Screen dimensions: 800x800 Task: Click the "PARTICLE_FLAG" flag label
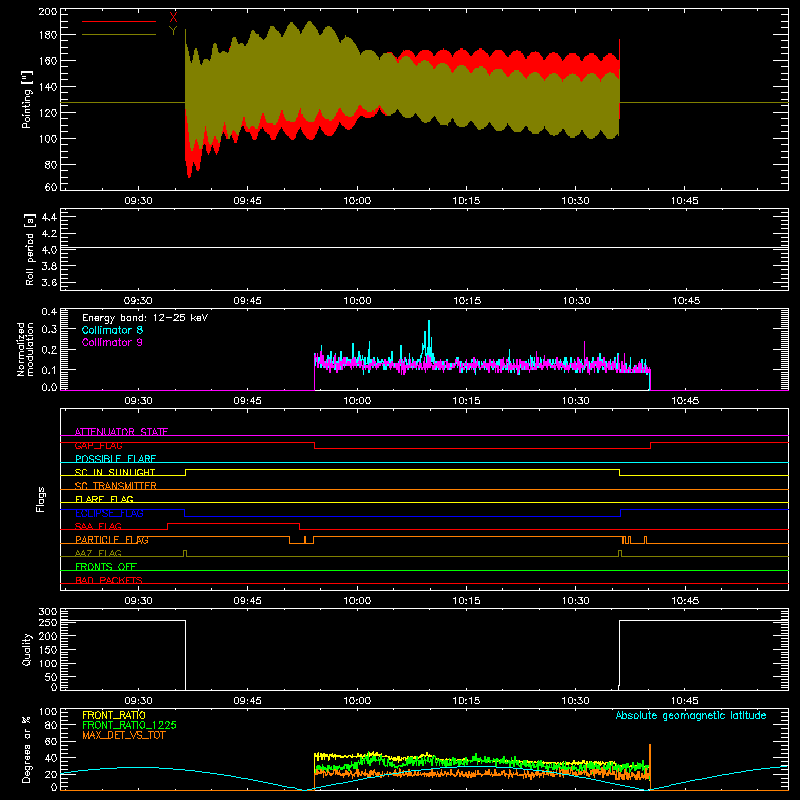pos(112,539)
